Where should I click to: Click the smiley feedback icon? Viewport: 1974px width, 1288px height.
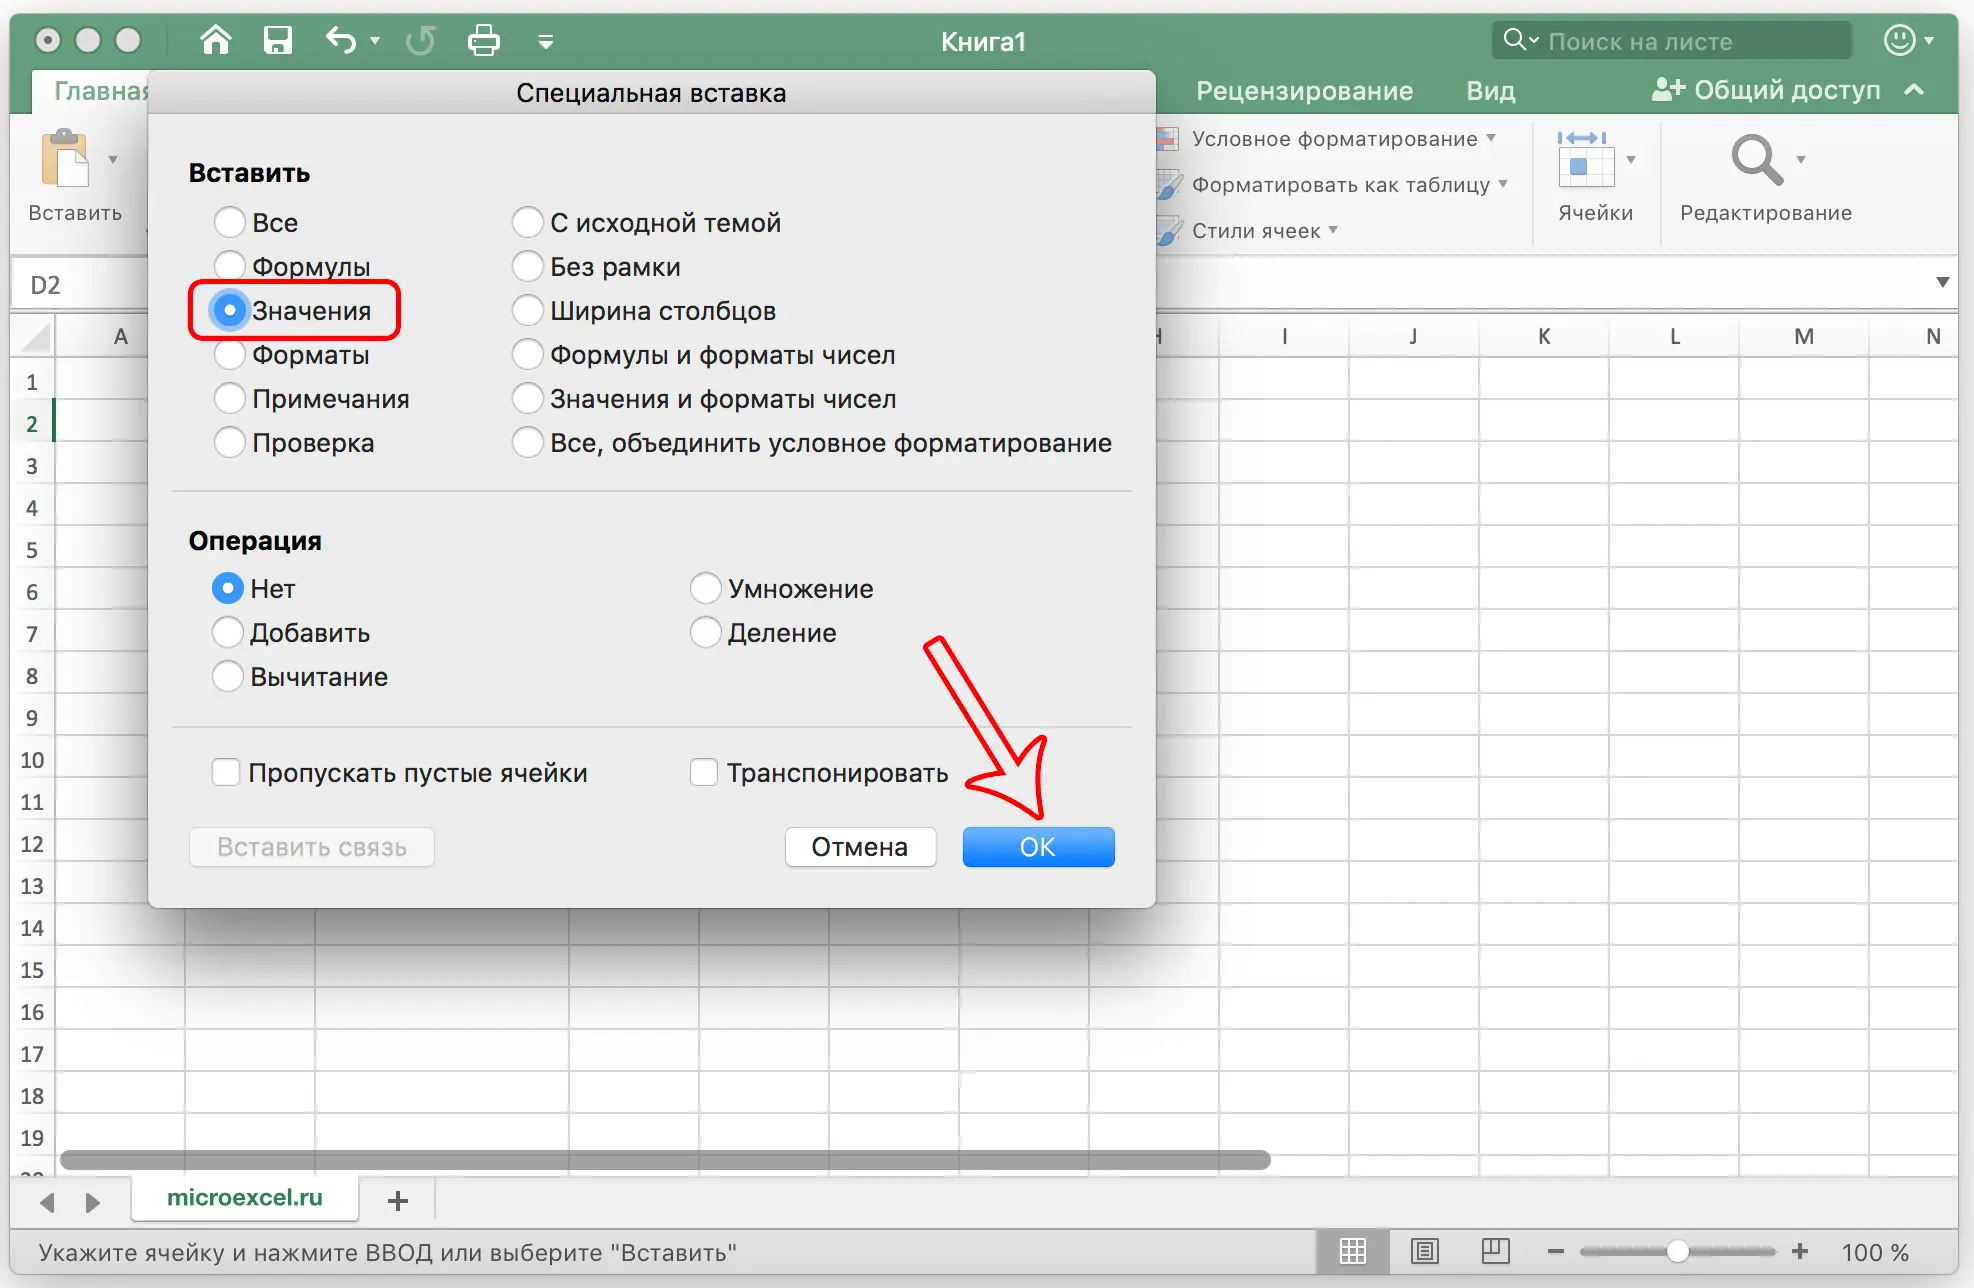[1899, 40]
